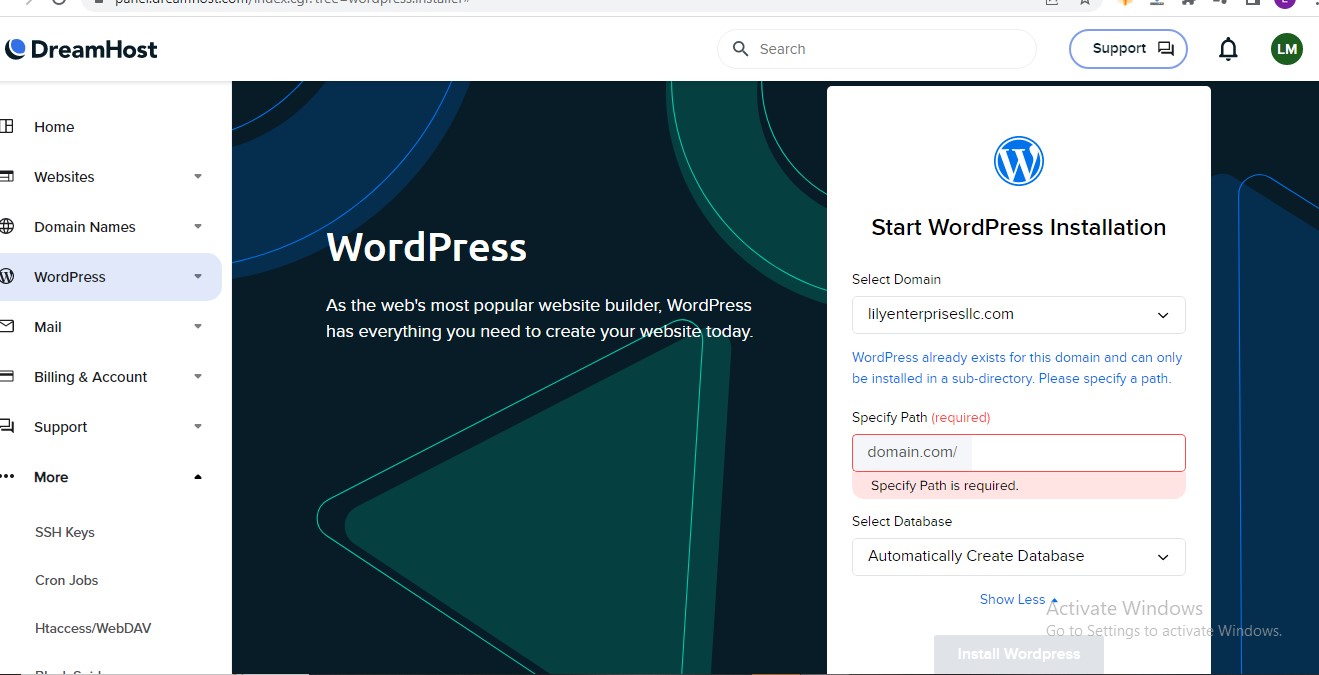Click the DreamHost logo in the header
Screen dimensions: 1319x675
click(81, 48)
